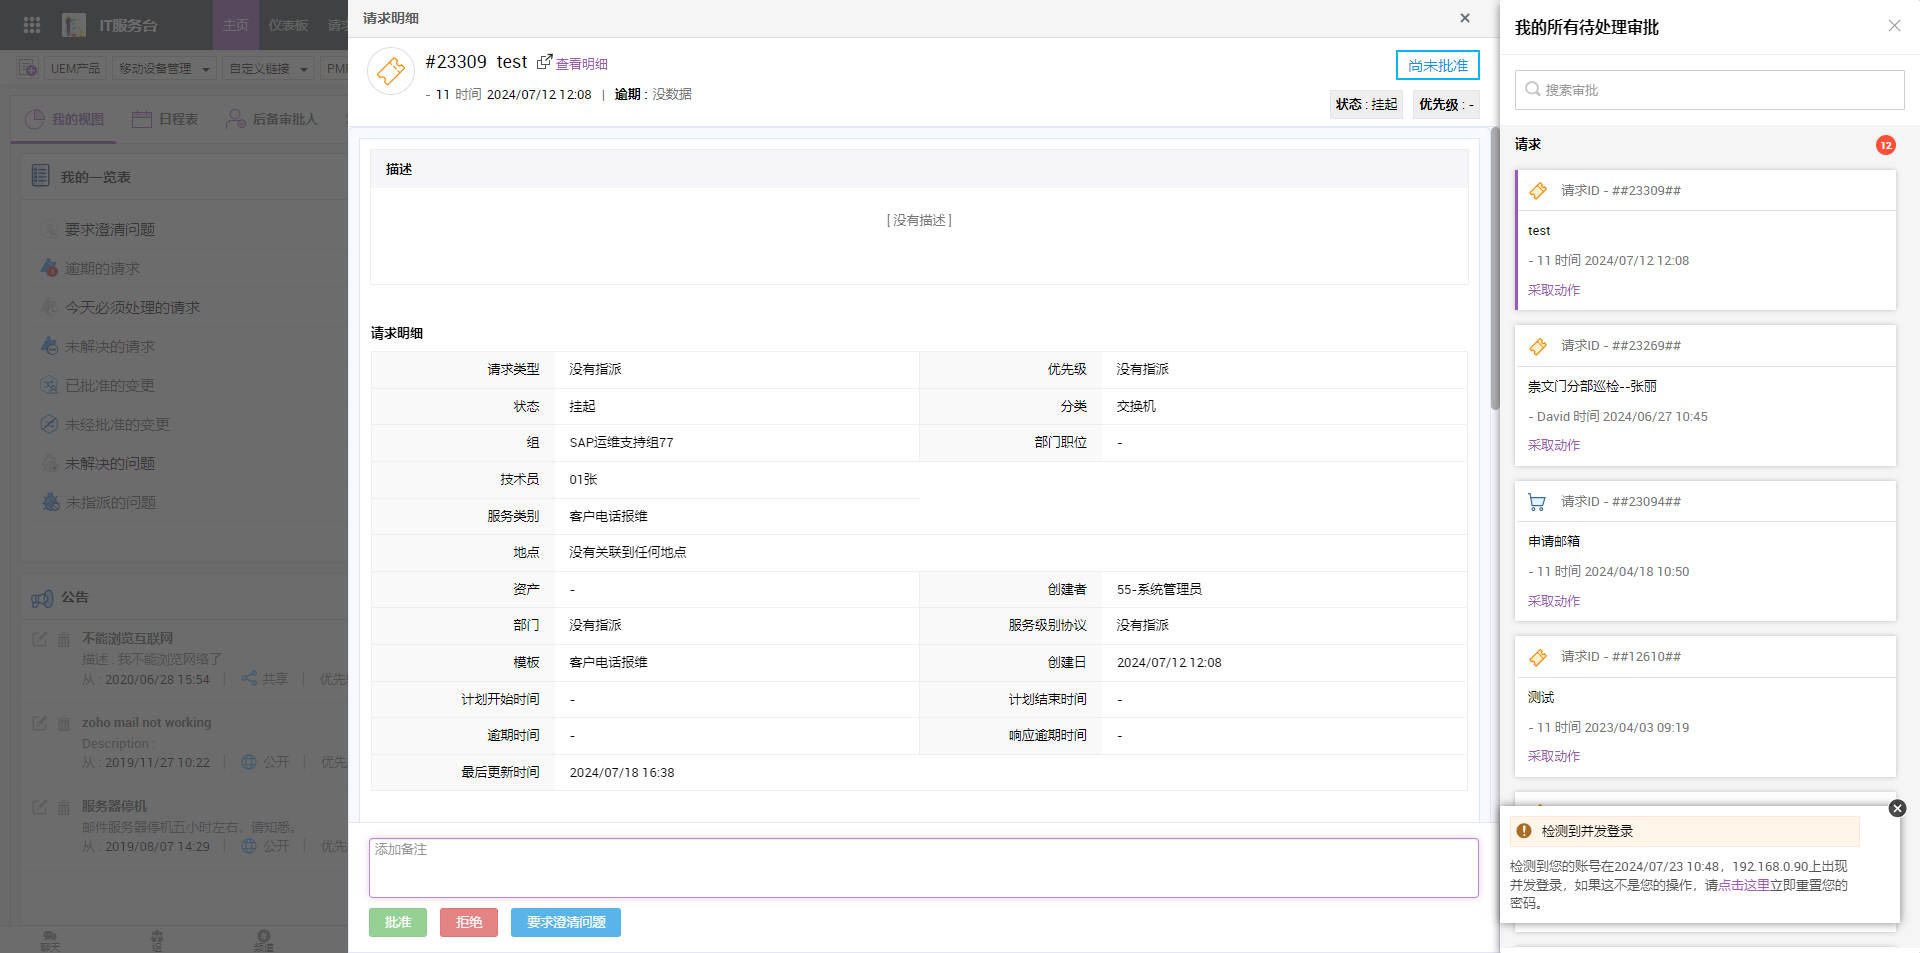Click the shopping cart icon for request 23094
The width and height of the screenshot is (1920, 953).
pos(1537,502)
